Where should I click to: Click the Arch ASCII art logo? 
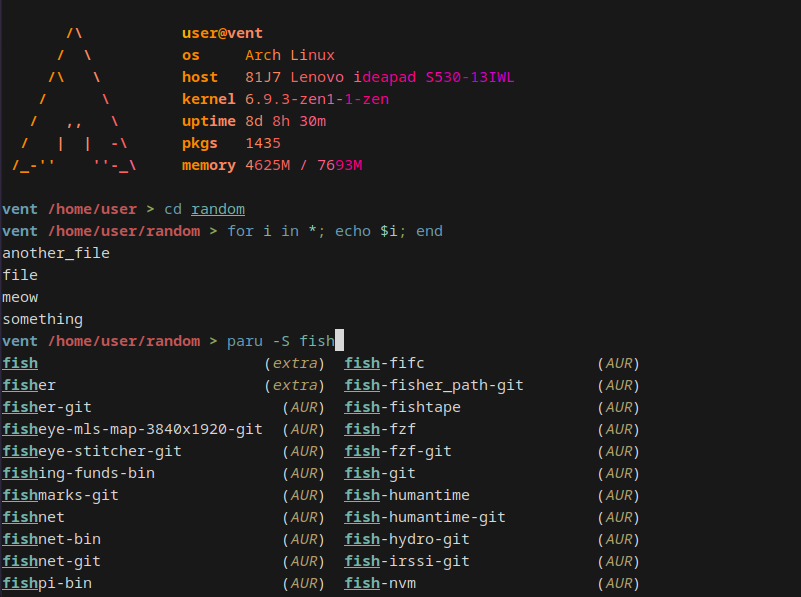tap(75, 100)
